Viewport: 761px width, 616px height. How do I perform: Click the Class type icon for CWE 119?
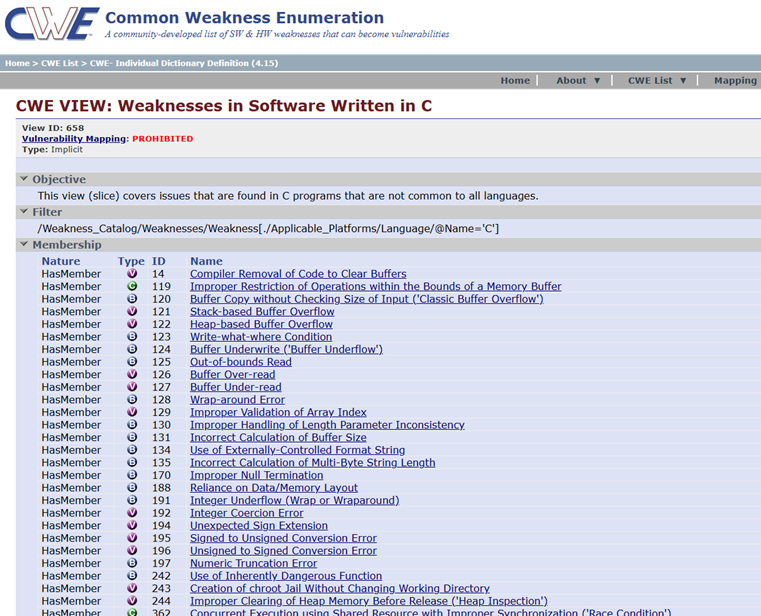coord(132,286)
